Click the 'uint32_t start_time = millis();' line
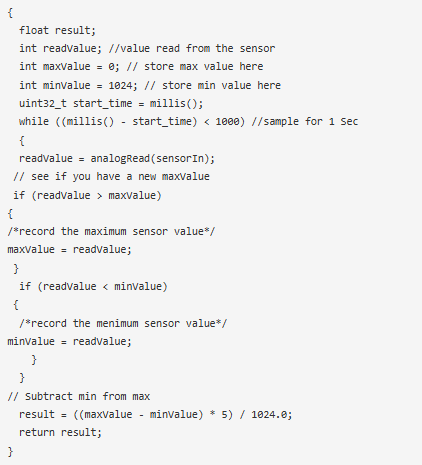This screenshot has height=465, width=422. (x=111, y=103)
